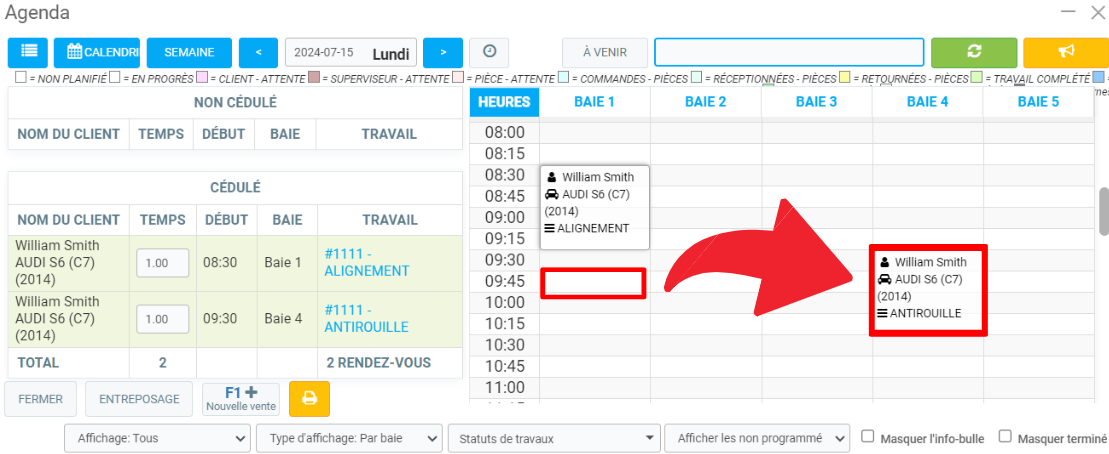Go to next day arrow
The height and width of the screenshot is (454, 1109).
(442, 52)
